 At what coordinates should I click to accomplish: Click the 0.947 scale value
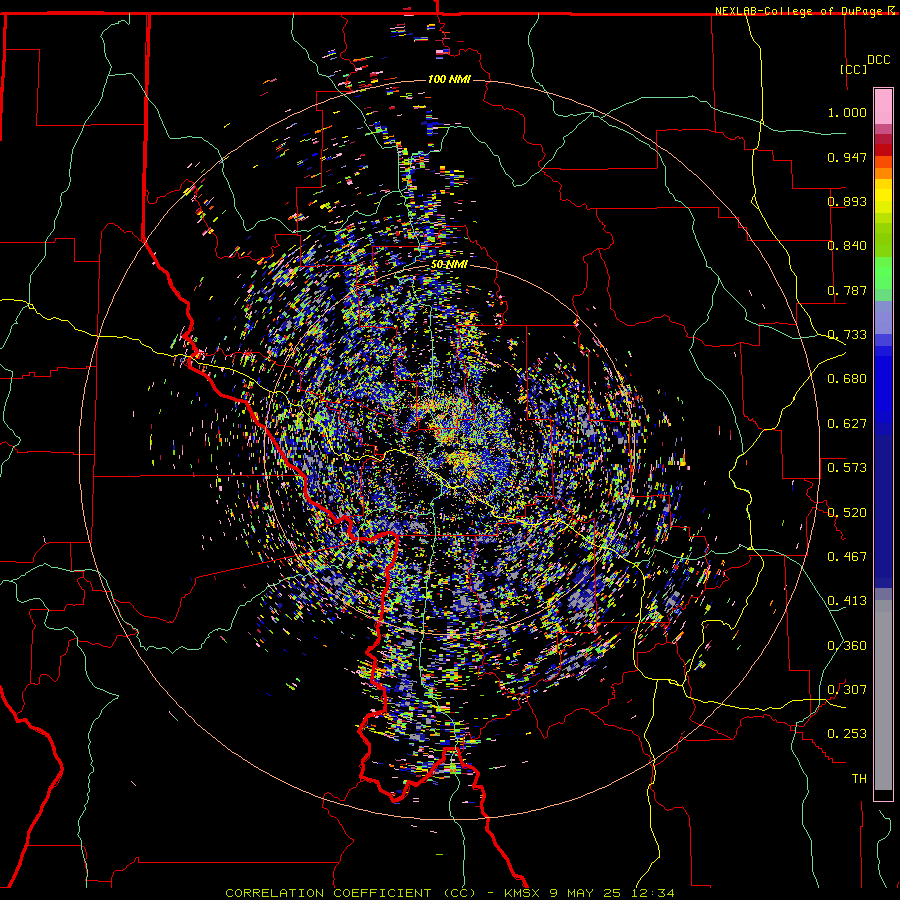(847, 157)
